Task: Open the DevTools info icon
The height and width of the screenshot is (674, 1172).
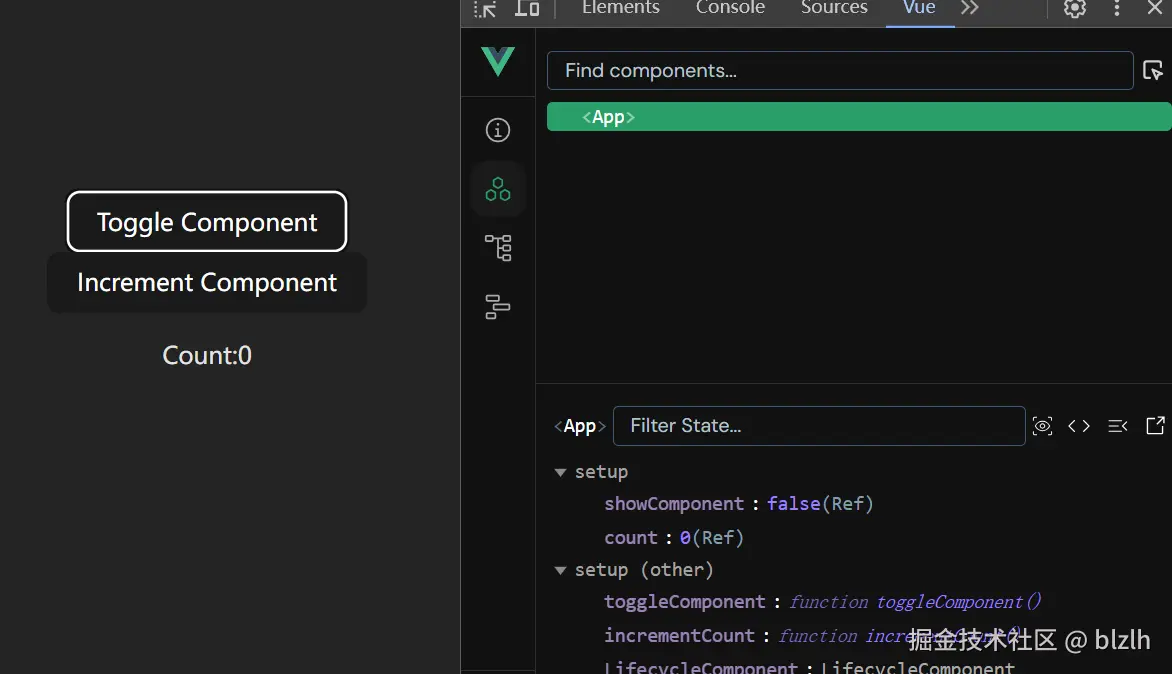Action: click(497, 130)
